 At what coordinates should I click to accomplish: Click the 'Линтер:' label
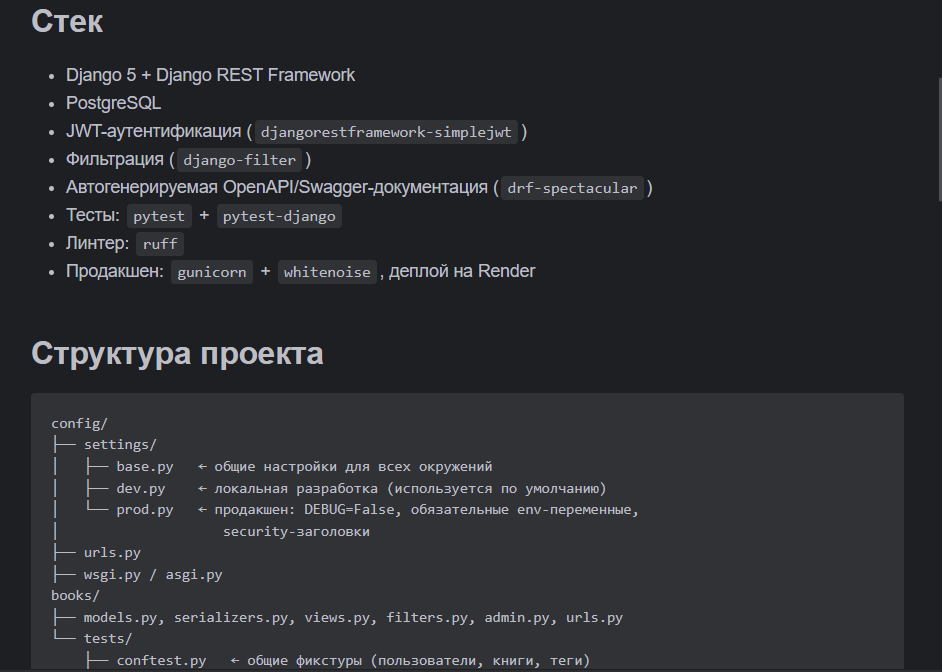pyautogui.click(x=98, y=243)
